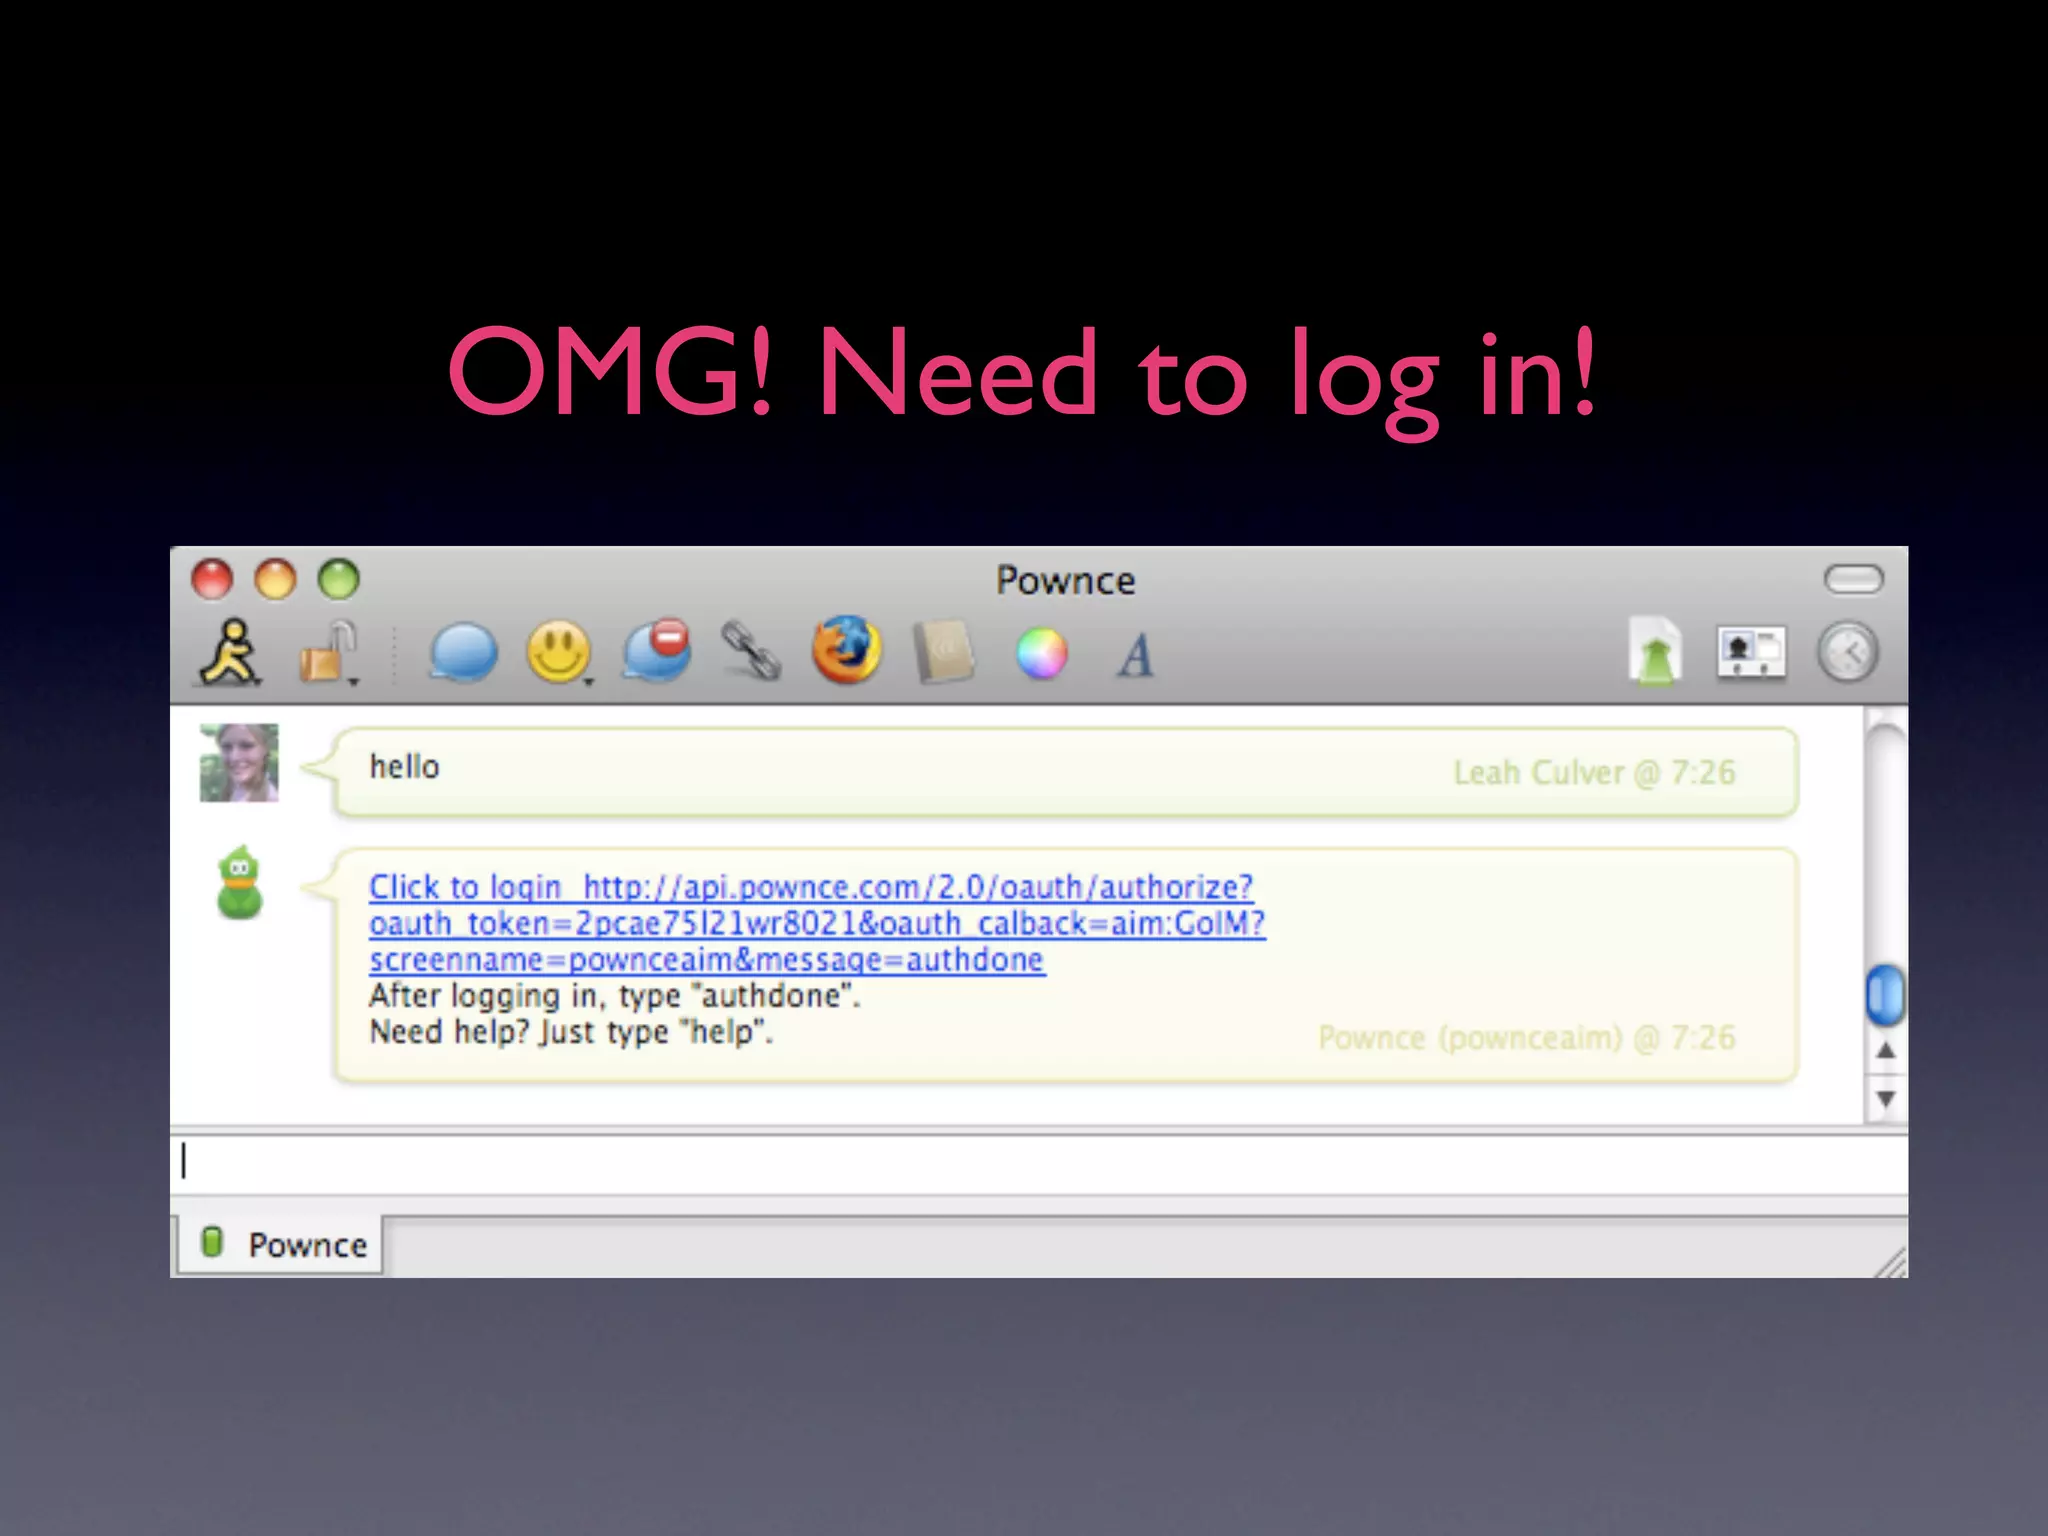Click the 'hello' message text
The height and width of the screenshot is (1536, 2048).
404,767
